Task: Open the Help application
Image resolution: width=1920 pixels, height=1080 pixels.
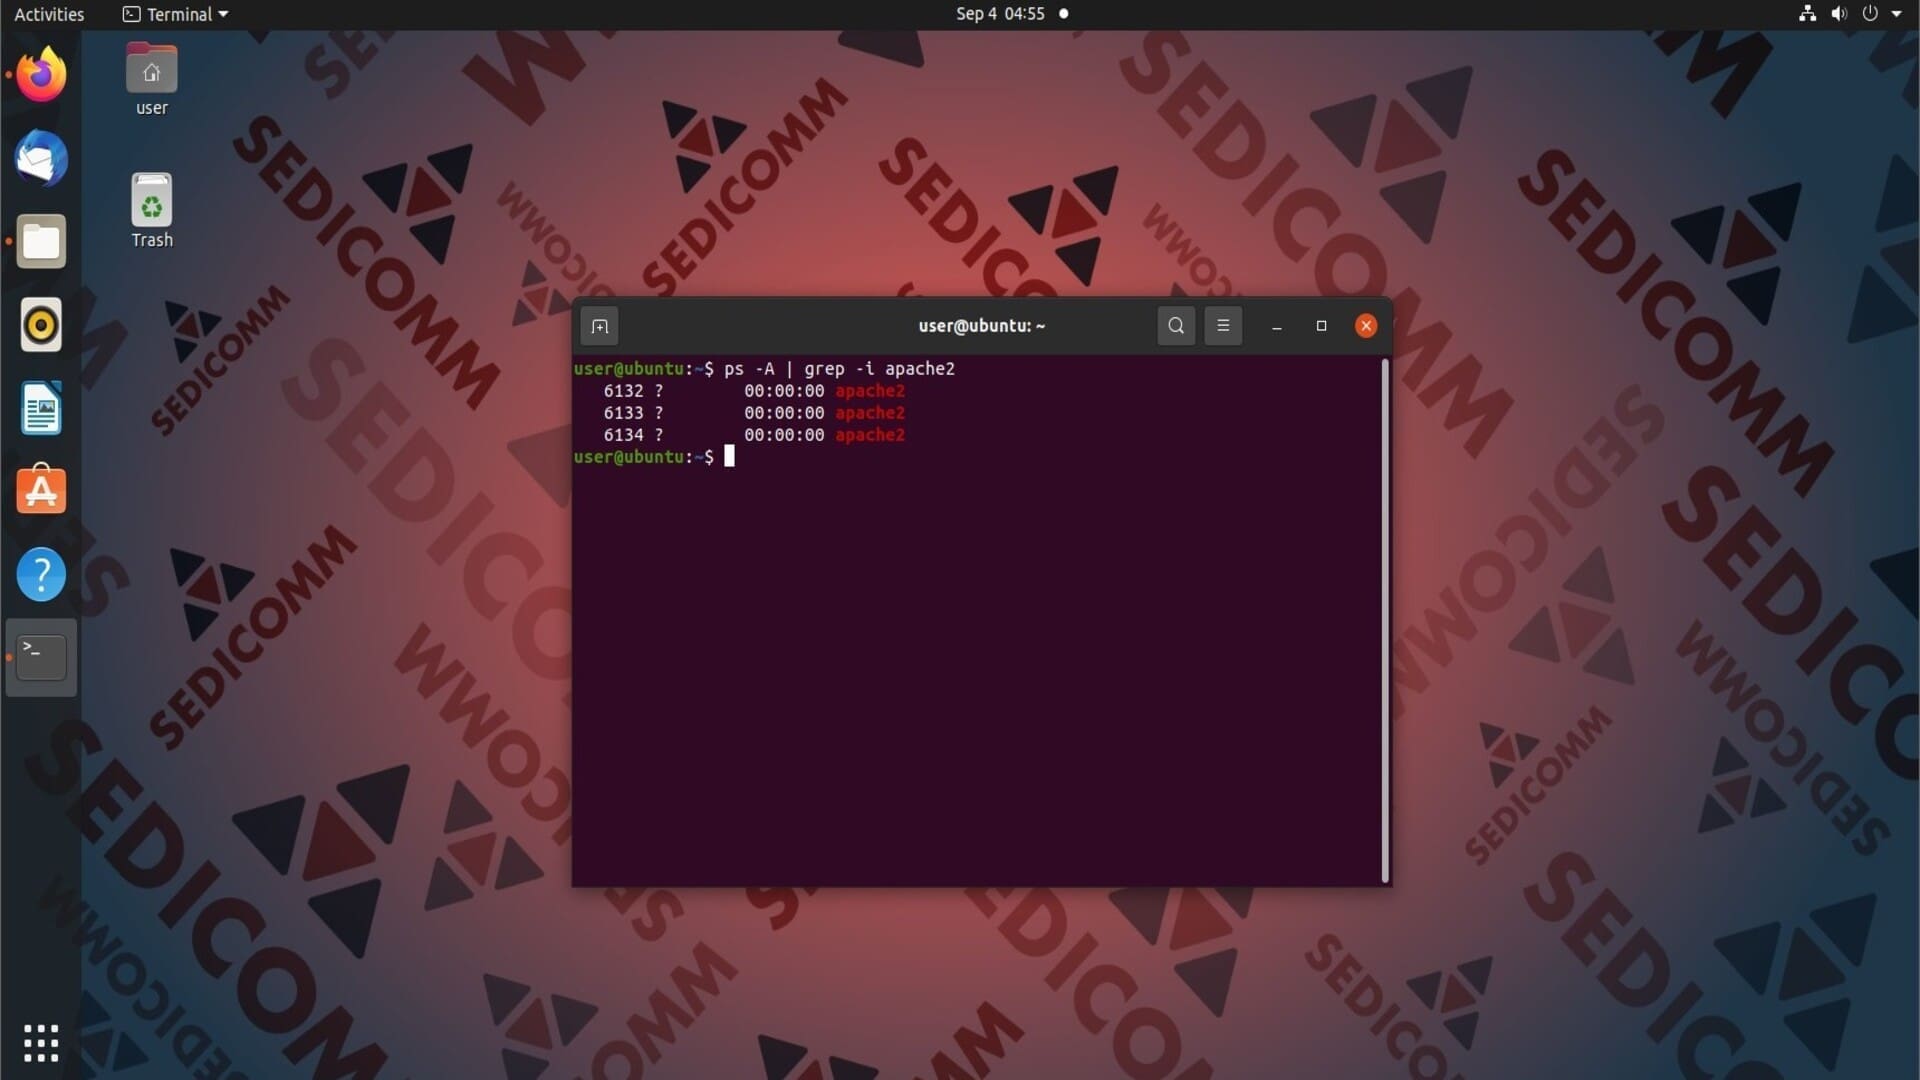Action: pyautogui.click(x=41, y=574)
